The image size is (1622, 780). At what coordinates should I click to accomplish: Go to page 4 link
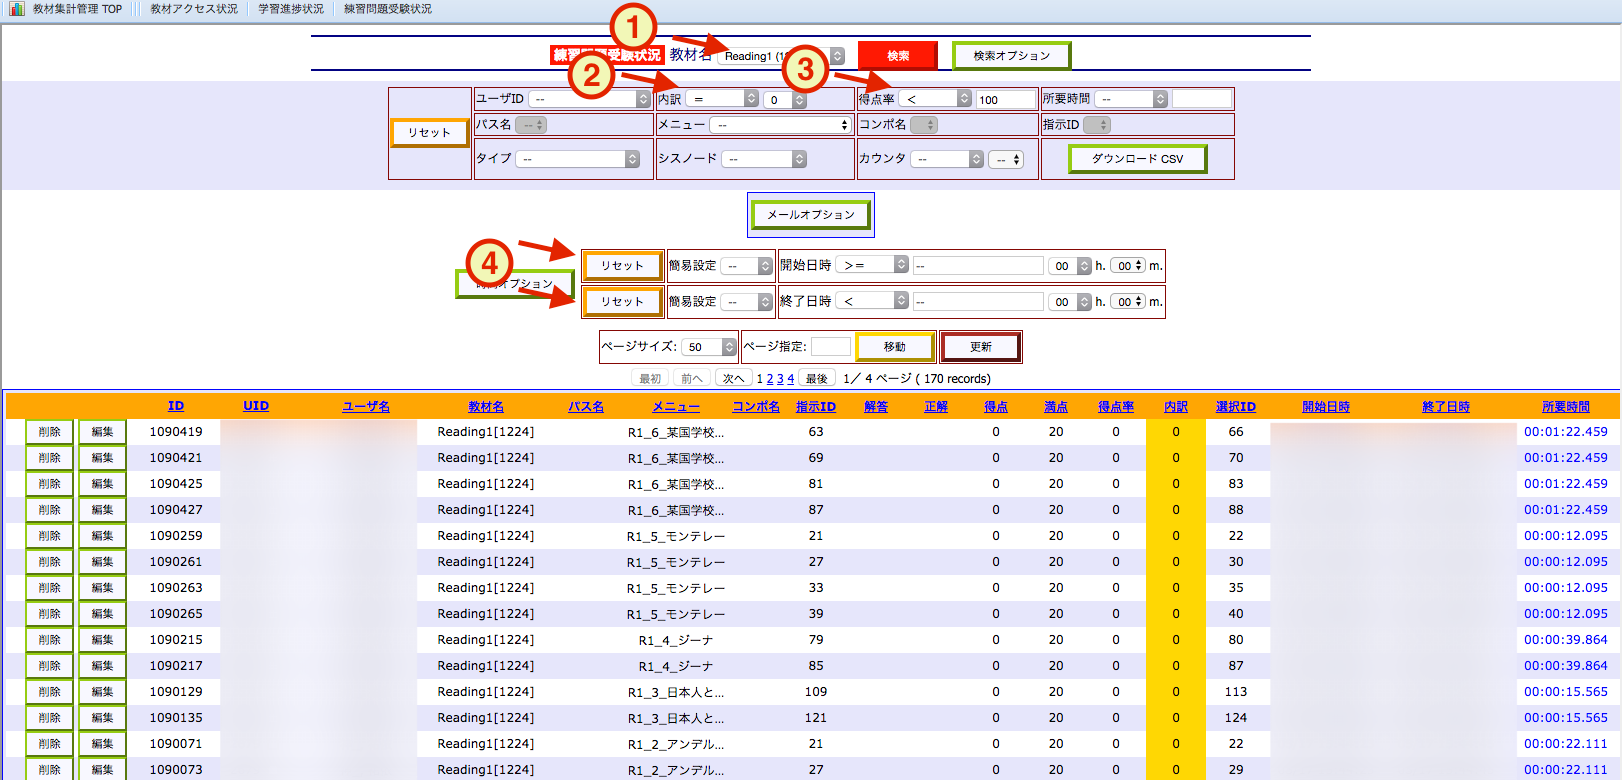pyautogui.click(x=790, y=379)
